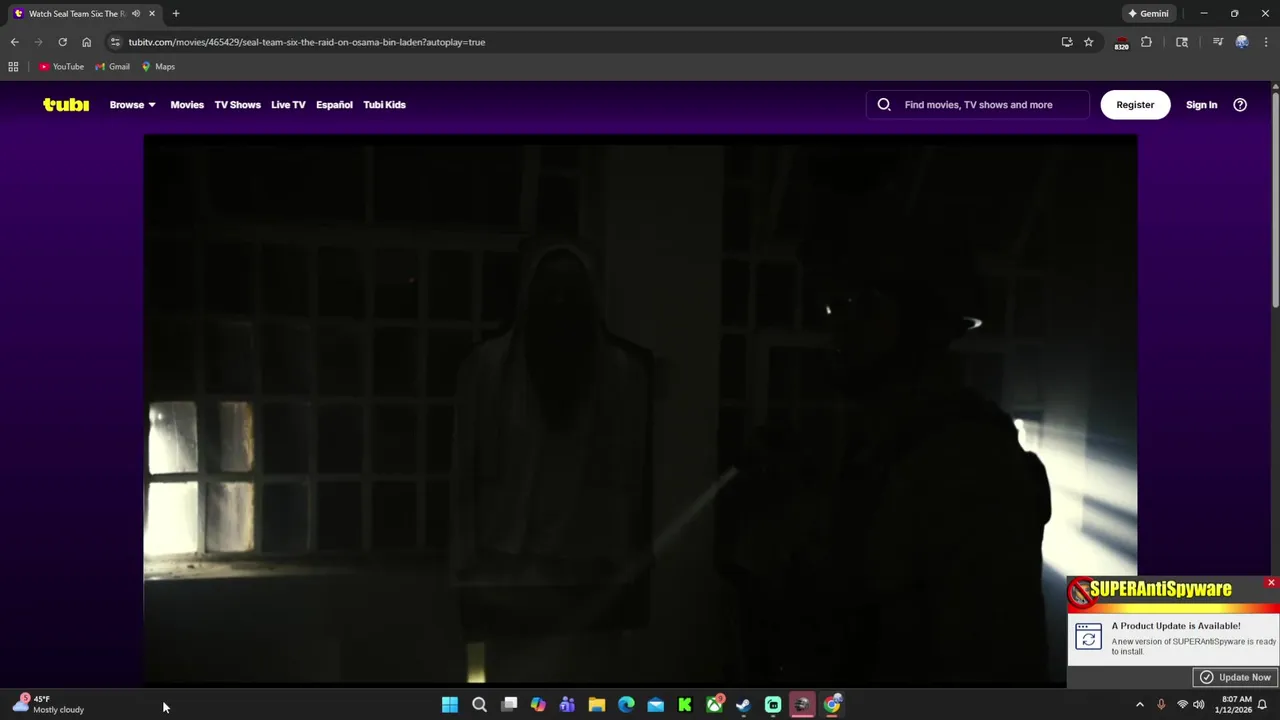This screenshot has height=720, width=1280.
Task: Open the 45°F weather widget
Action: (48, 705)
